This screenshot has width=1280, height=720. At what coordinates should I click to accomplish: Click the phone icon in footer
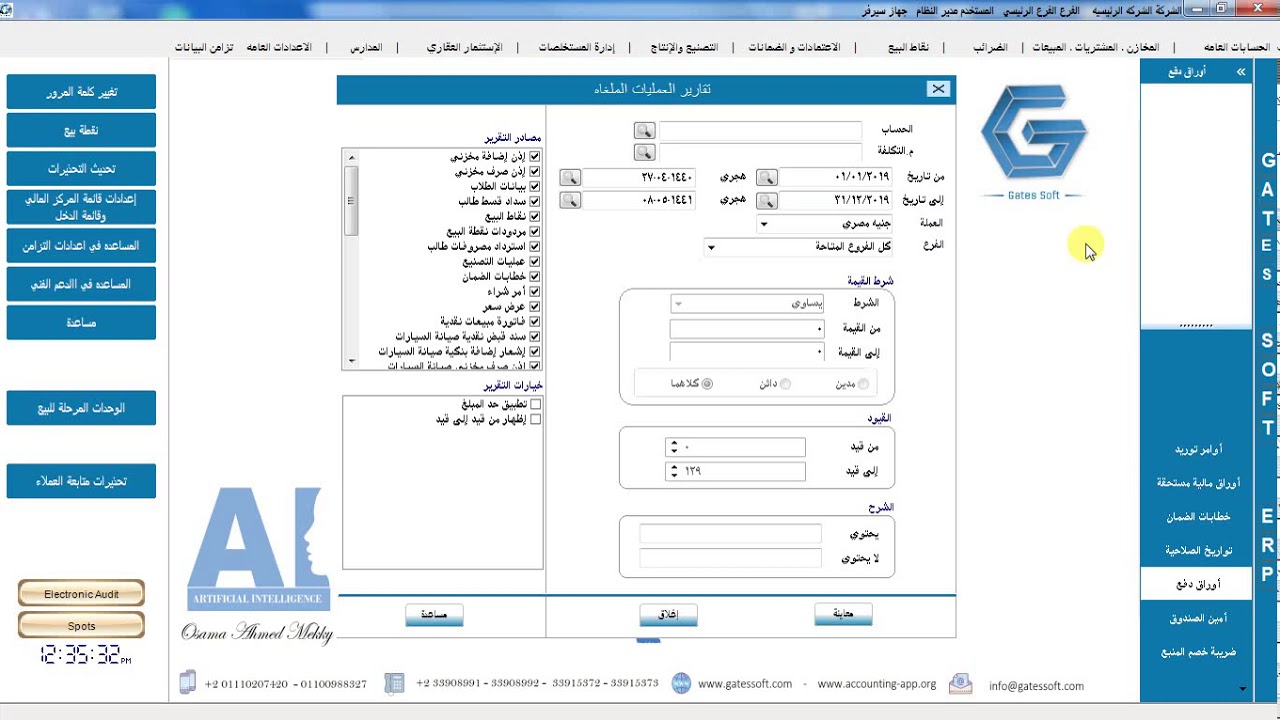click(187, 683)
